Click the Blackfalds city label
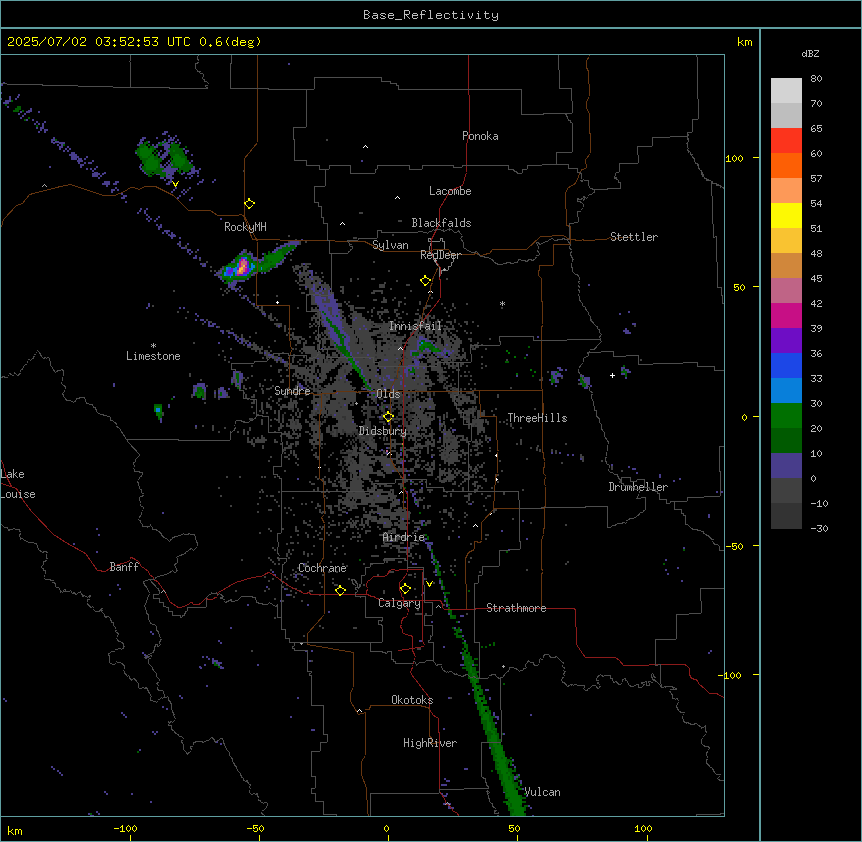Viewport: 862px width, 842px height. click(x=441, y=223)
